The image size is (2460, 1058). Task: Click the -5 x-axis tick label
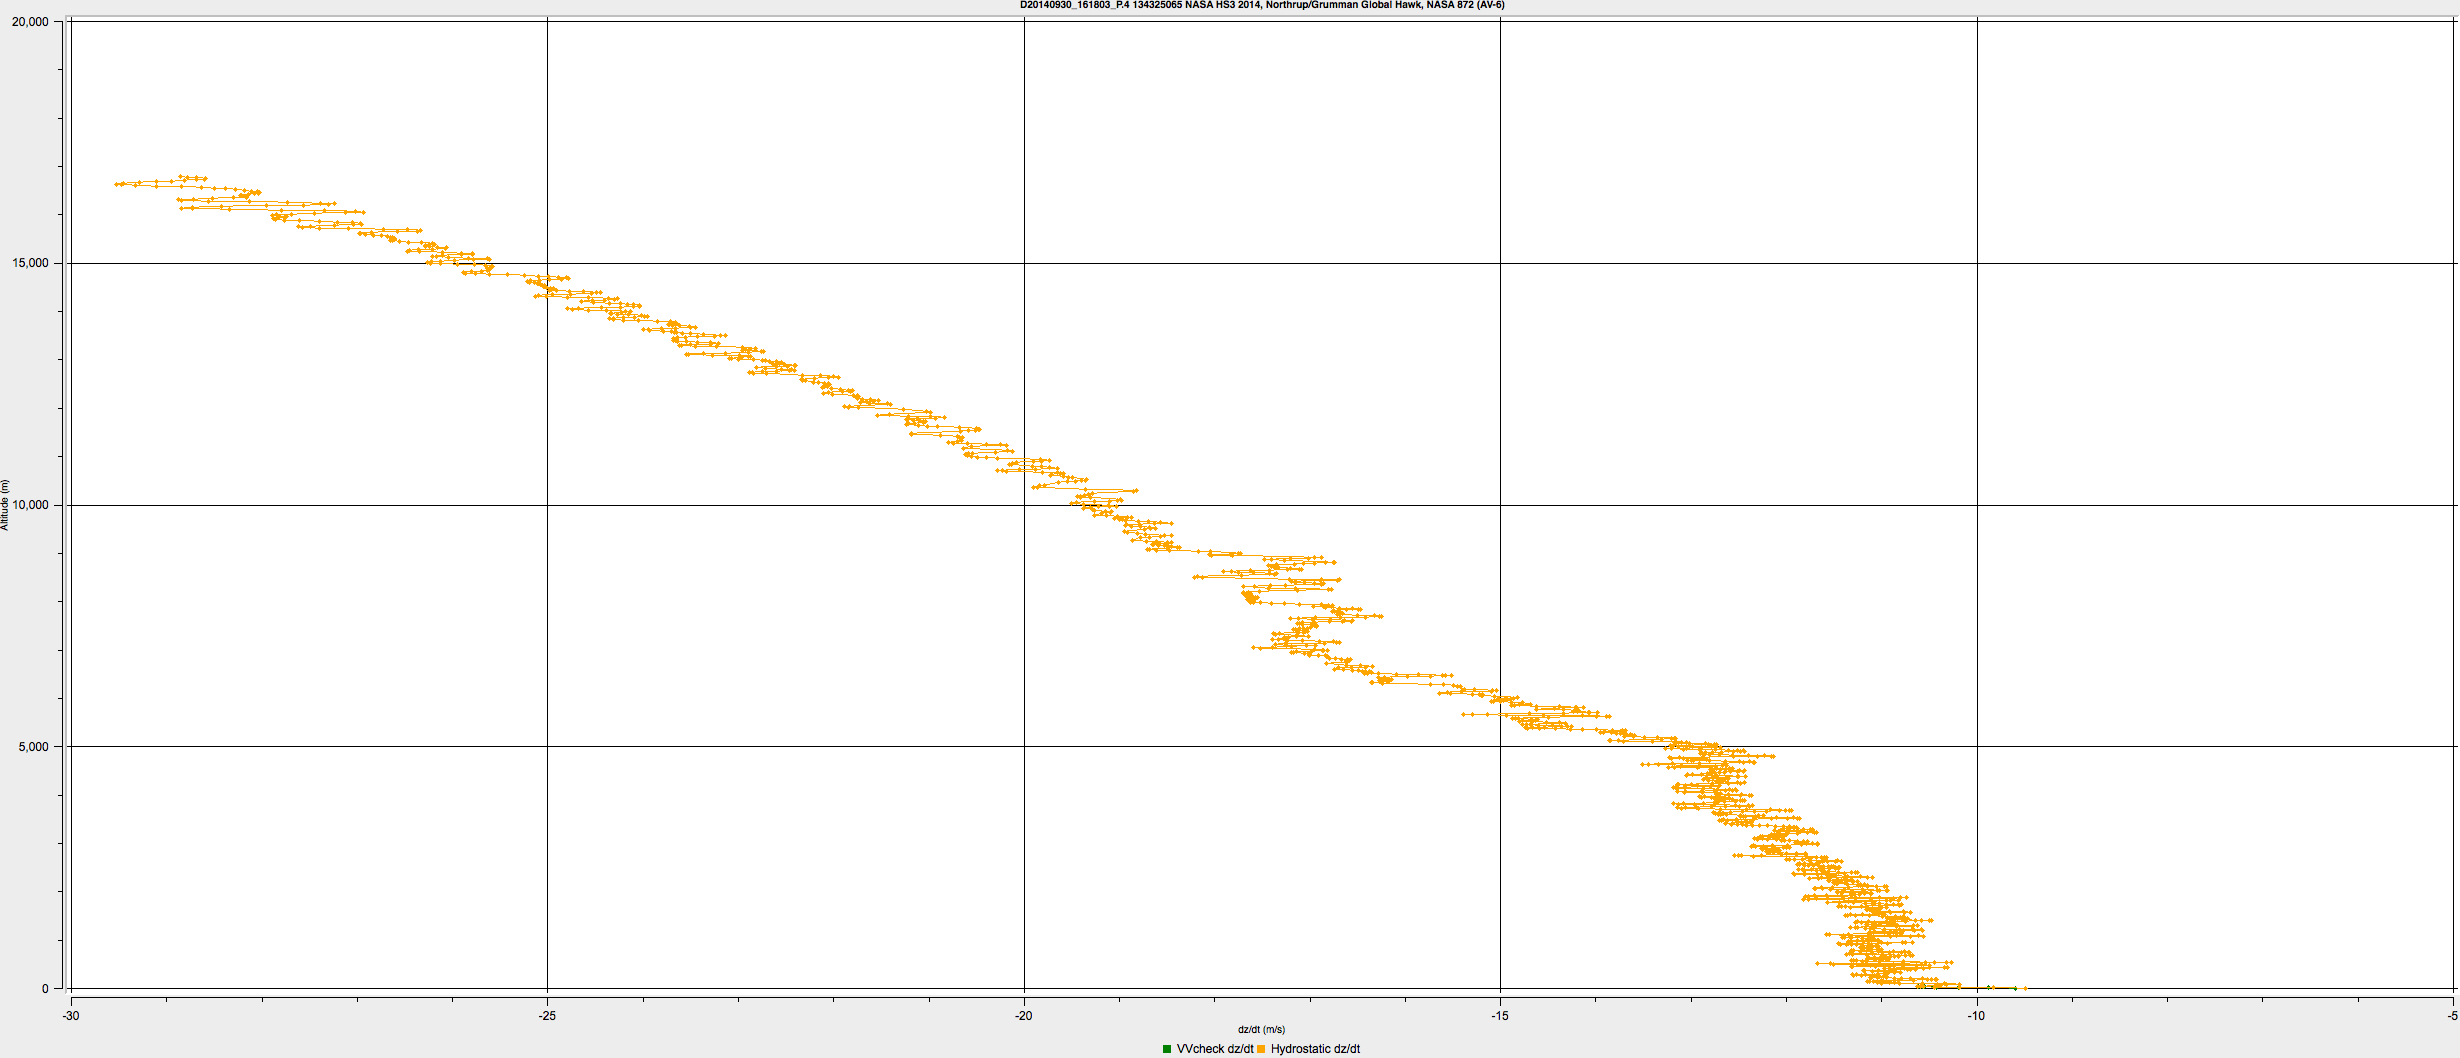2452,1016
